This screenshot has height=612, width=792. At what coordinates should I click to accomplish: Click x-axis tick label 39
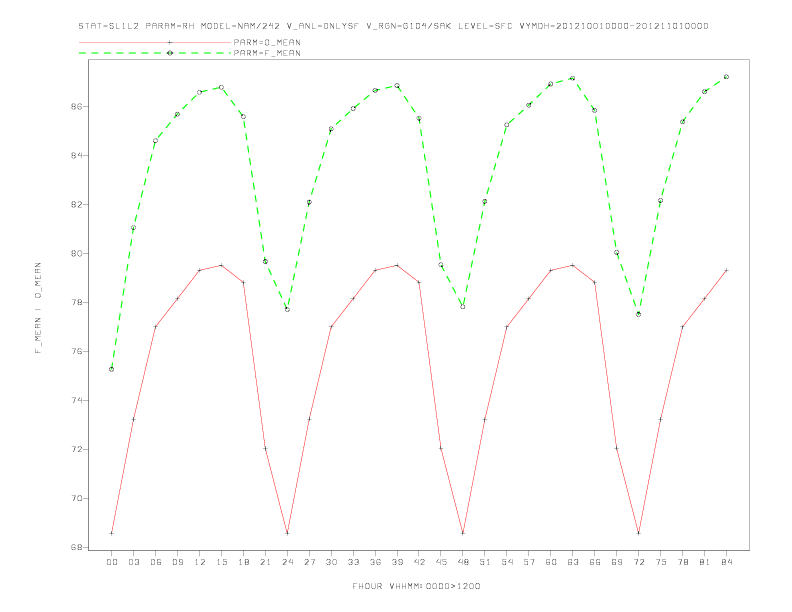[x=397, y=562]
